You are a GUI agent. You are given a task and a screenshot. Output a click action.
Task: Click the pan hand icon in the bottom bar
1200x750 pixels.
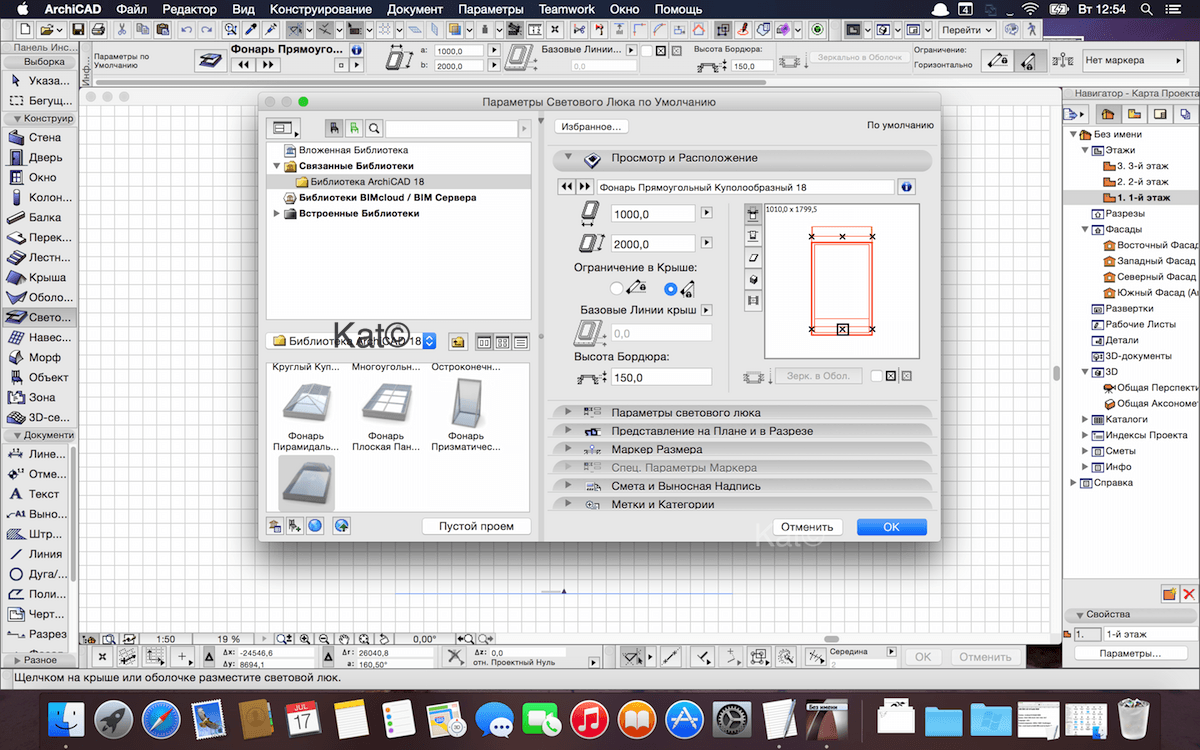point(343,638)
